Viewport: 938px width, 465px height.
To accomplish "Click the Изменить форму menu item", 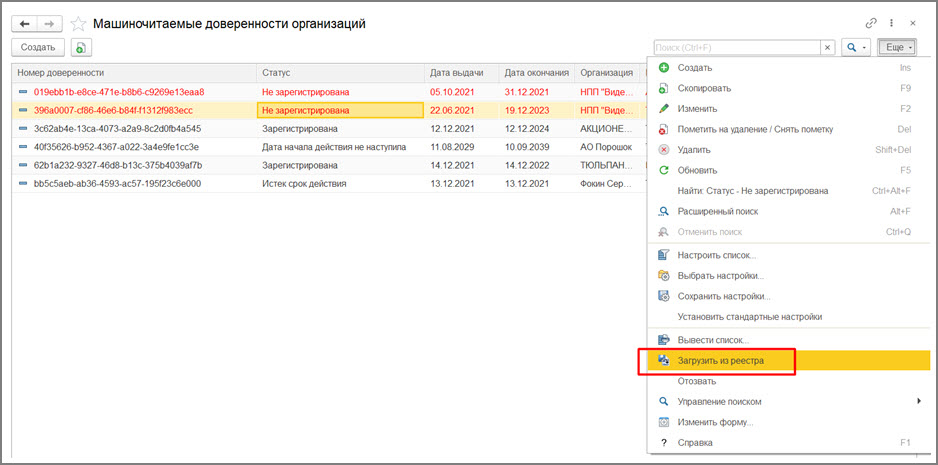I will [715, 422].
